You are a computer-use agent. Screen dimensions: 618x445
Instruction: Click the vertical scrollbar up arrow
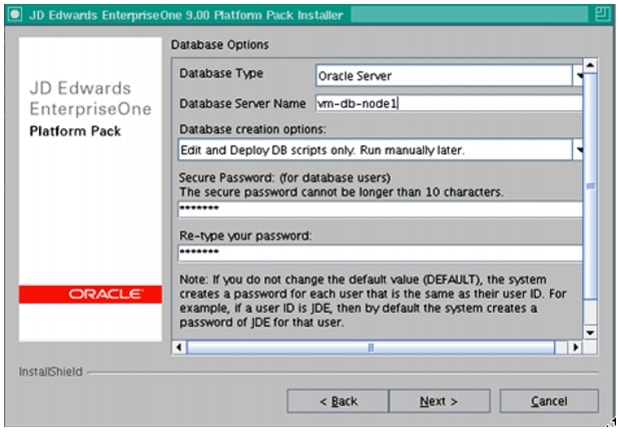click(x=590, y=65)
